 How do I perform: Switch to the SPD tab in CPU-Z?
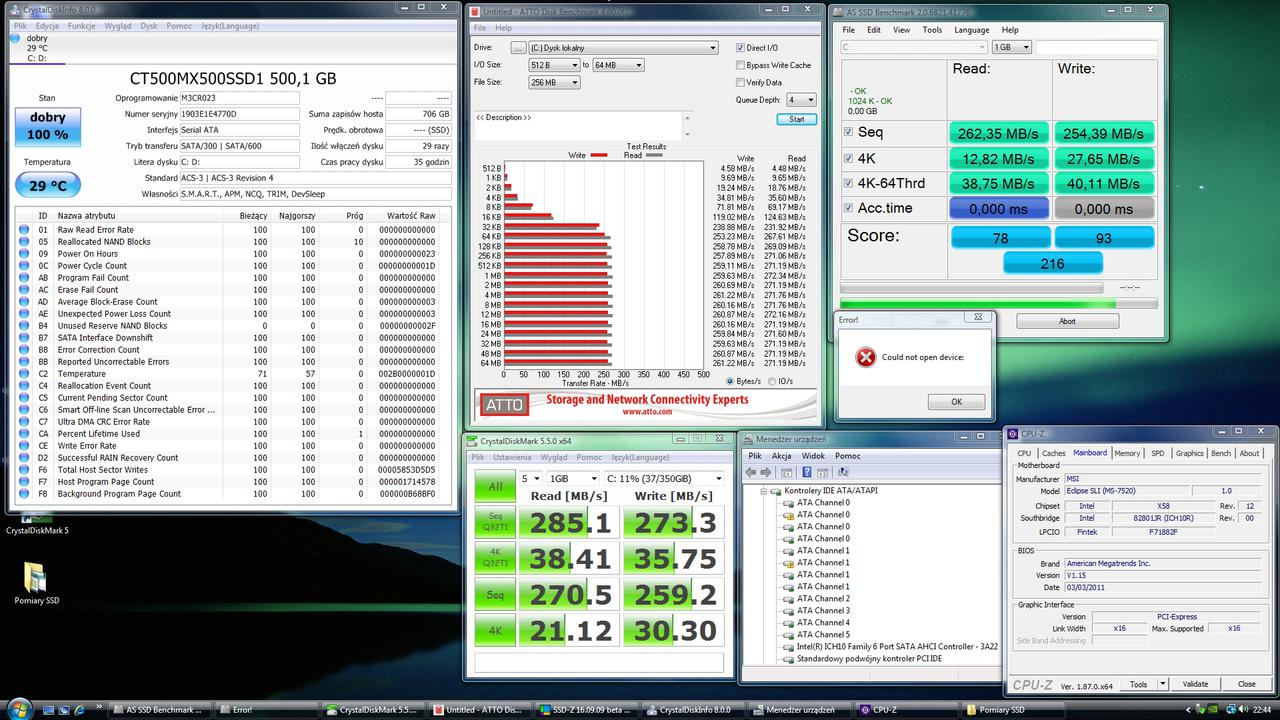click(1158, 453)
